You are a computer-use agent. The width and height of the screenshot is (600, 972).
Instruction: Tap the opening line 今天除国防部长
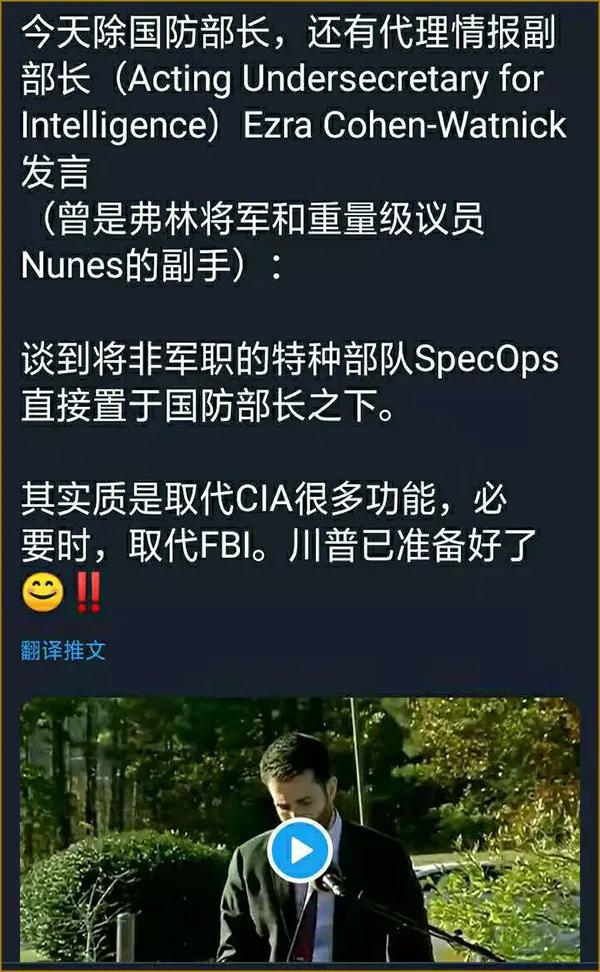pyautogui.click(x=146, y=33)
